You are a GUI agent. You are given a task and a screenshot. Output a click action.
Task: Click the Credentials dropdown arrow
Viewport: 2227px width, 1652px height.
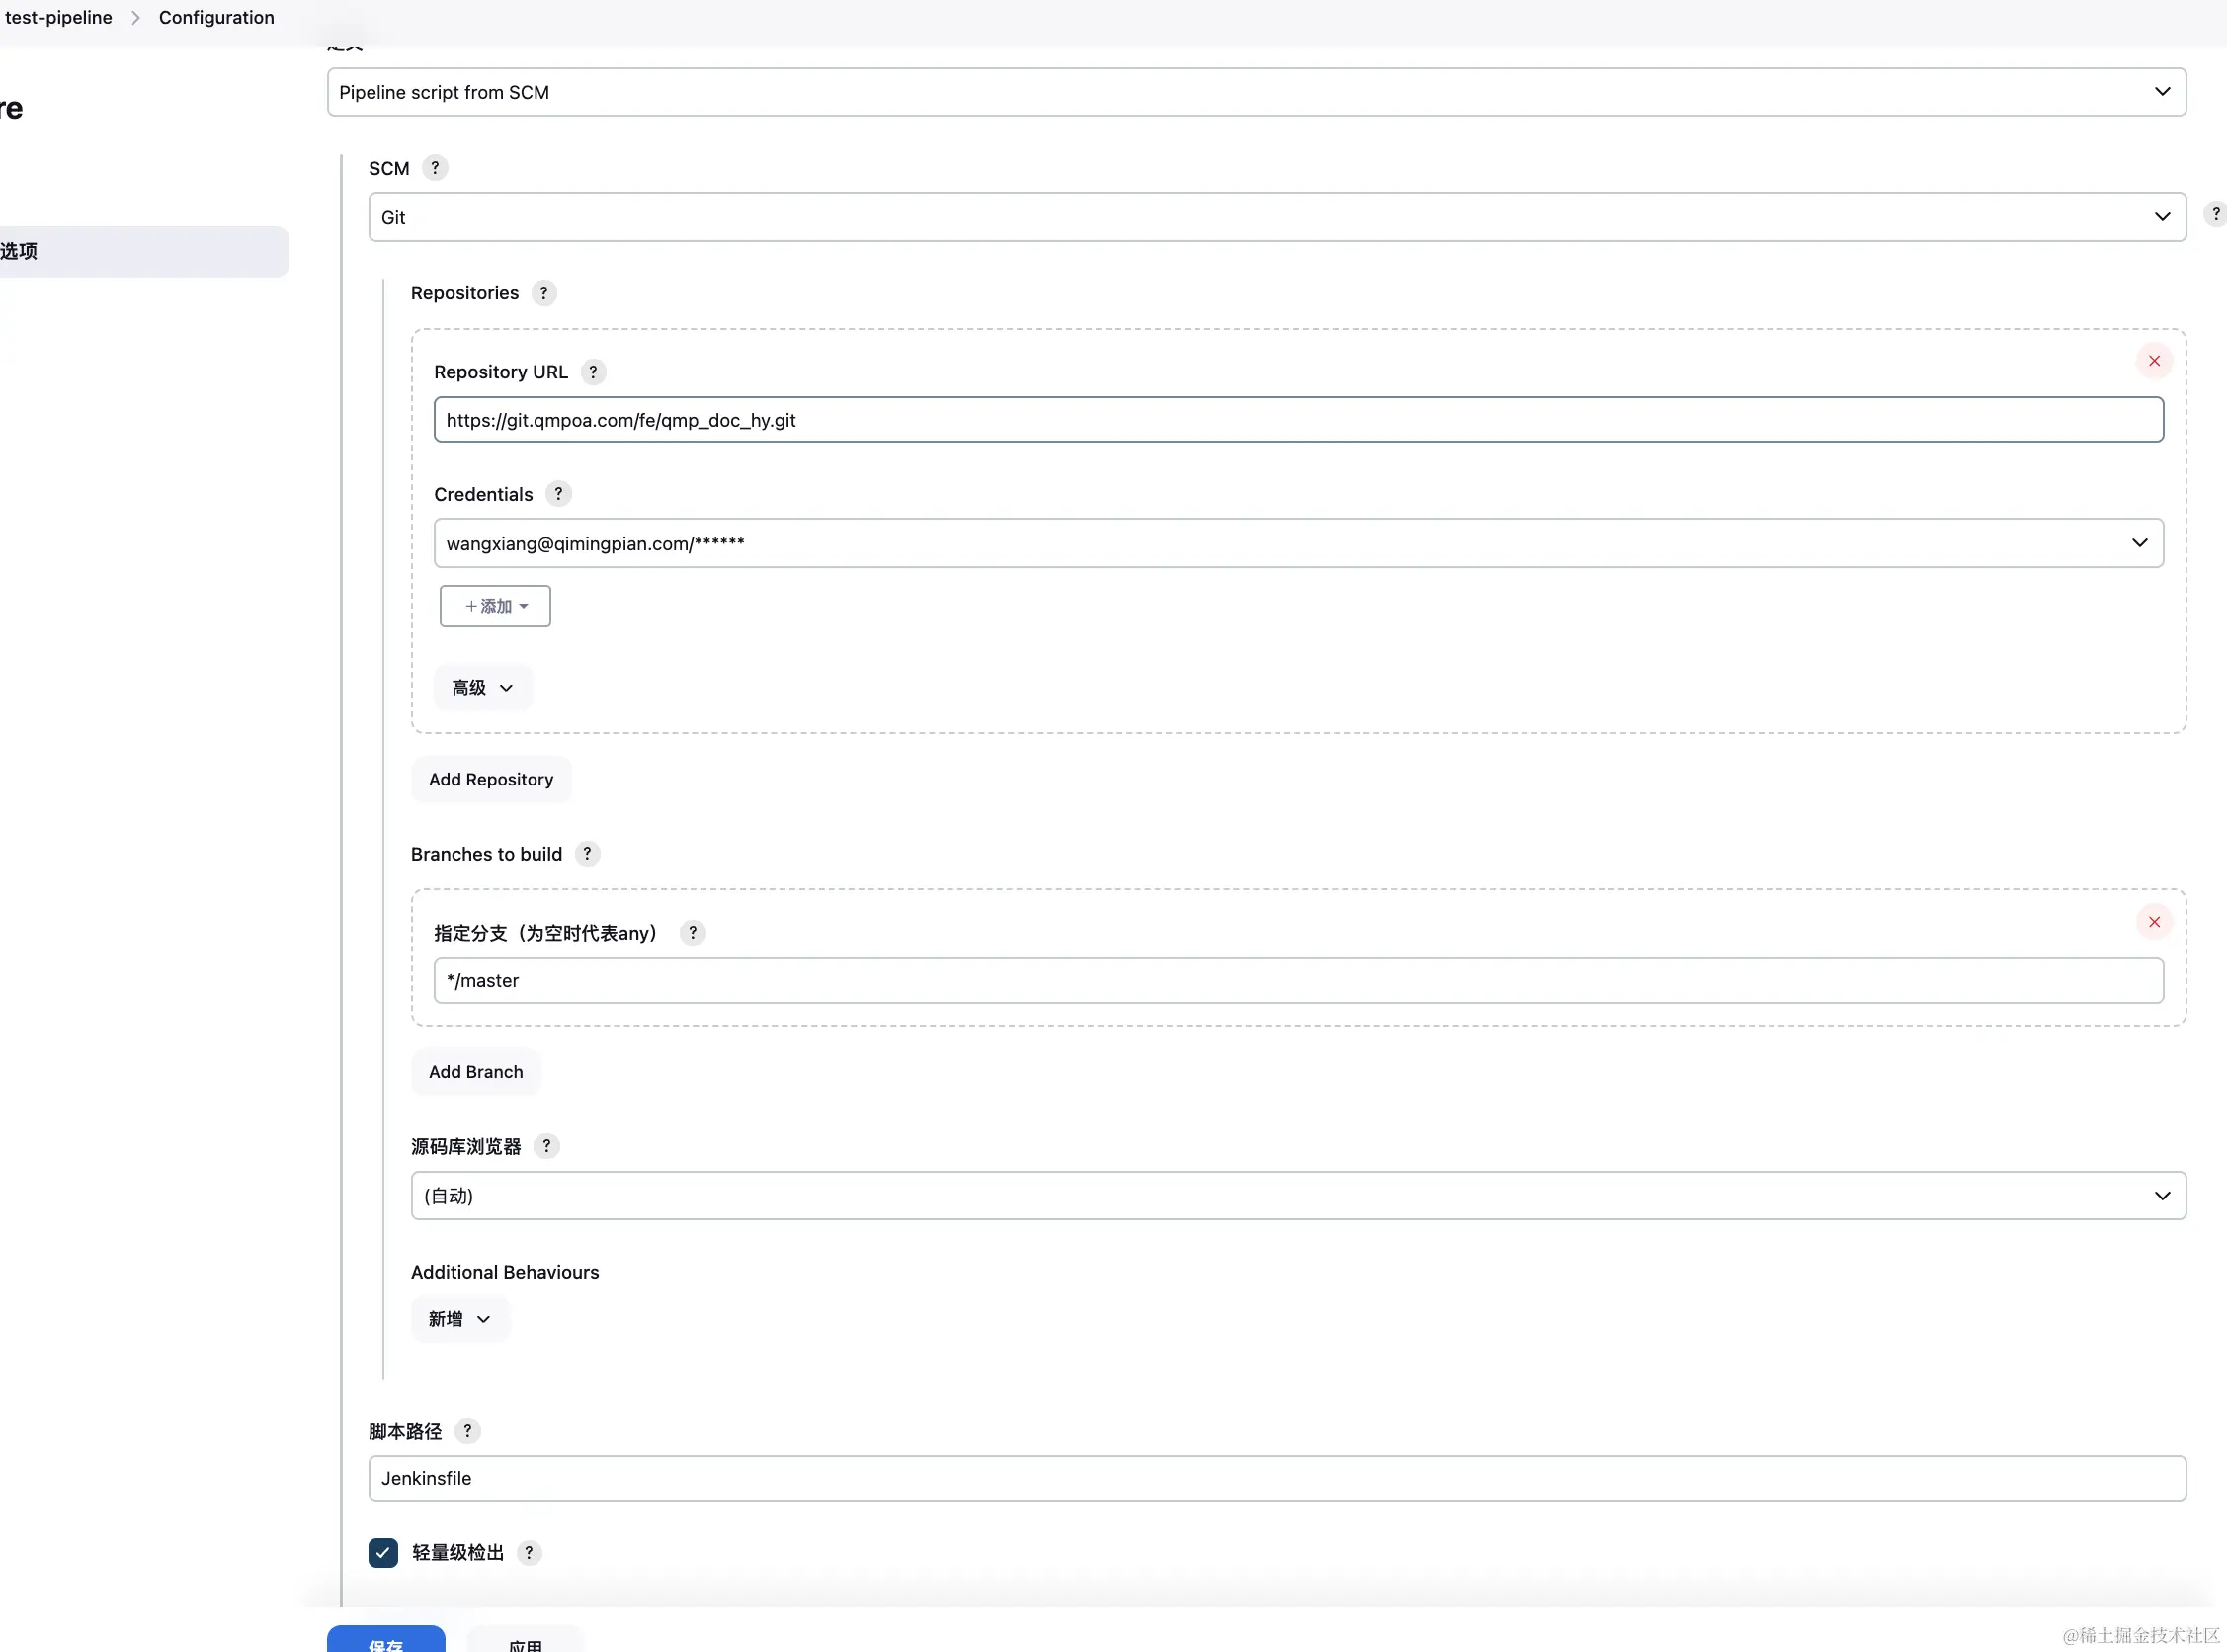point(2140,541)
